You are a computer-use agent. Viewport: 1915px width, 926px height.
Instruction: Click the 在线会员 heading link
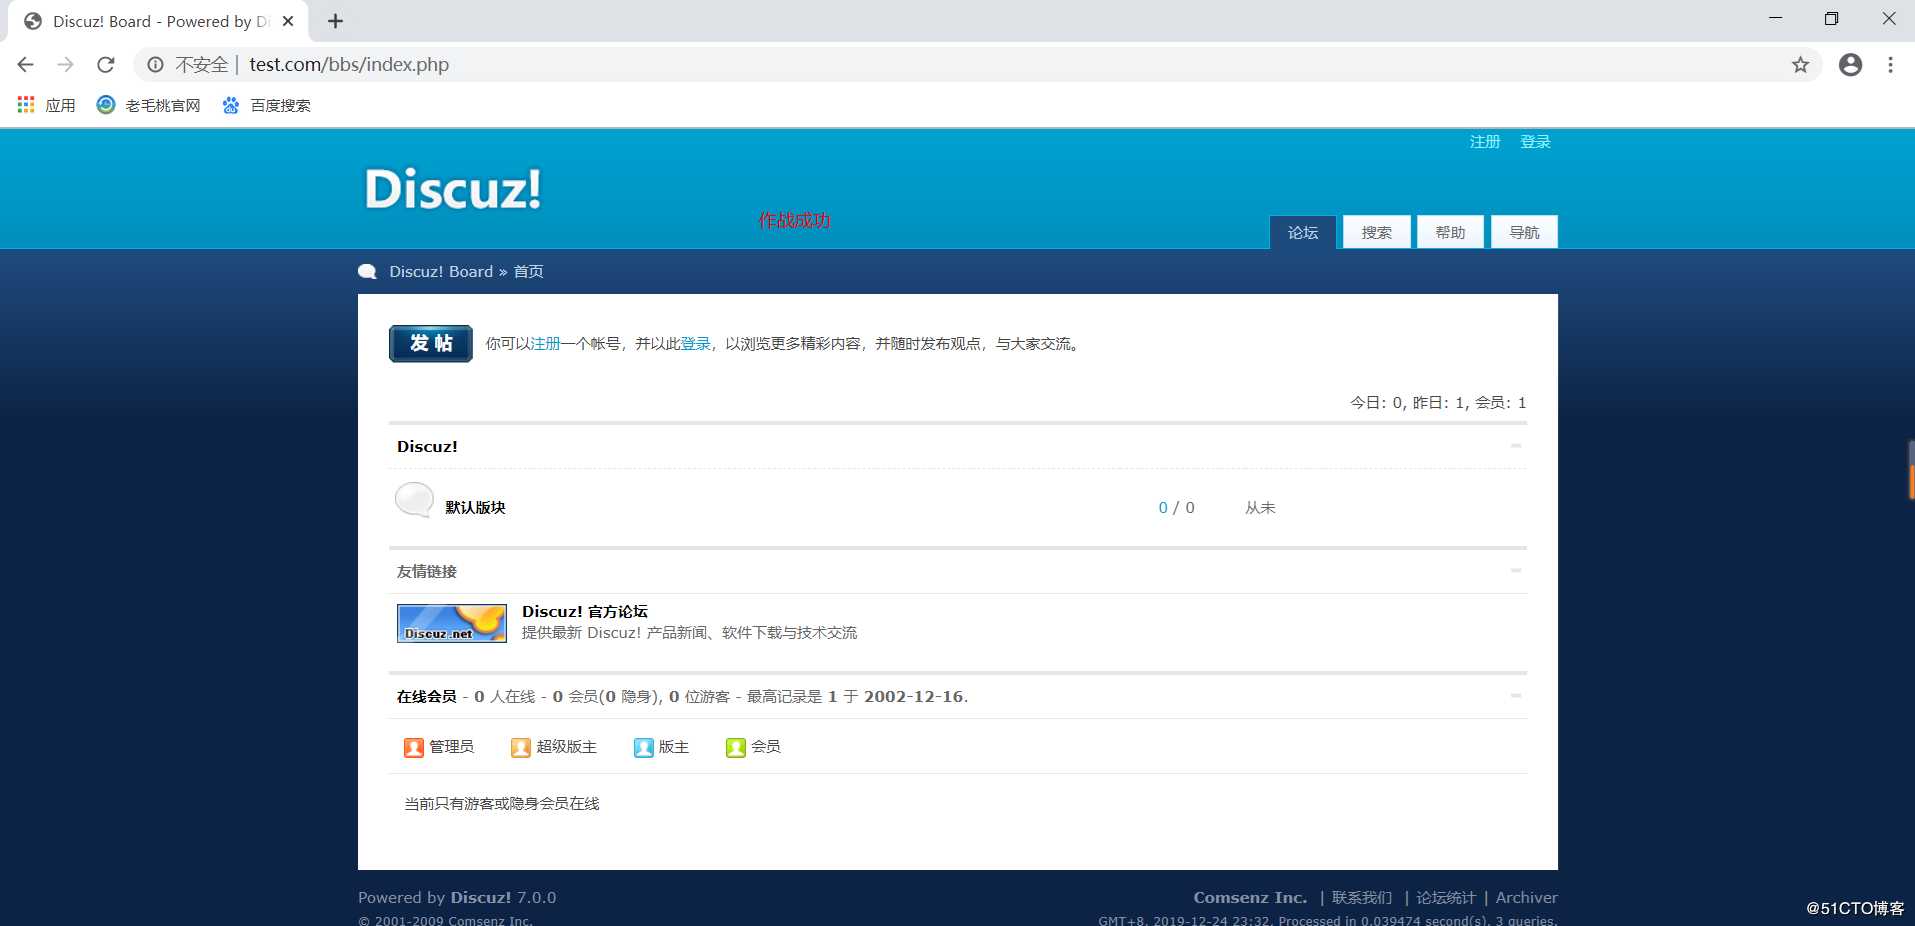pos(427,697)
